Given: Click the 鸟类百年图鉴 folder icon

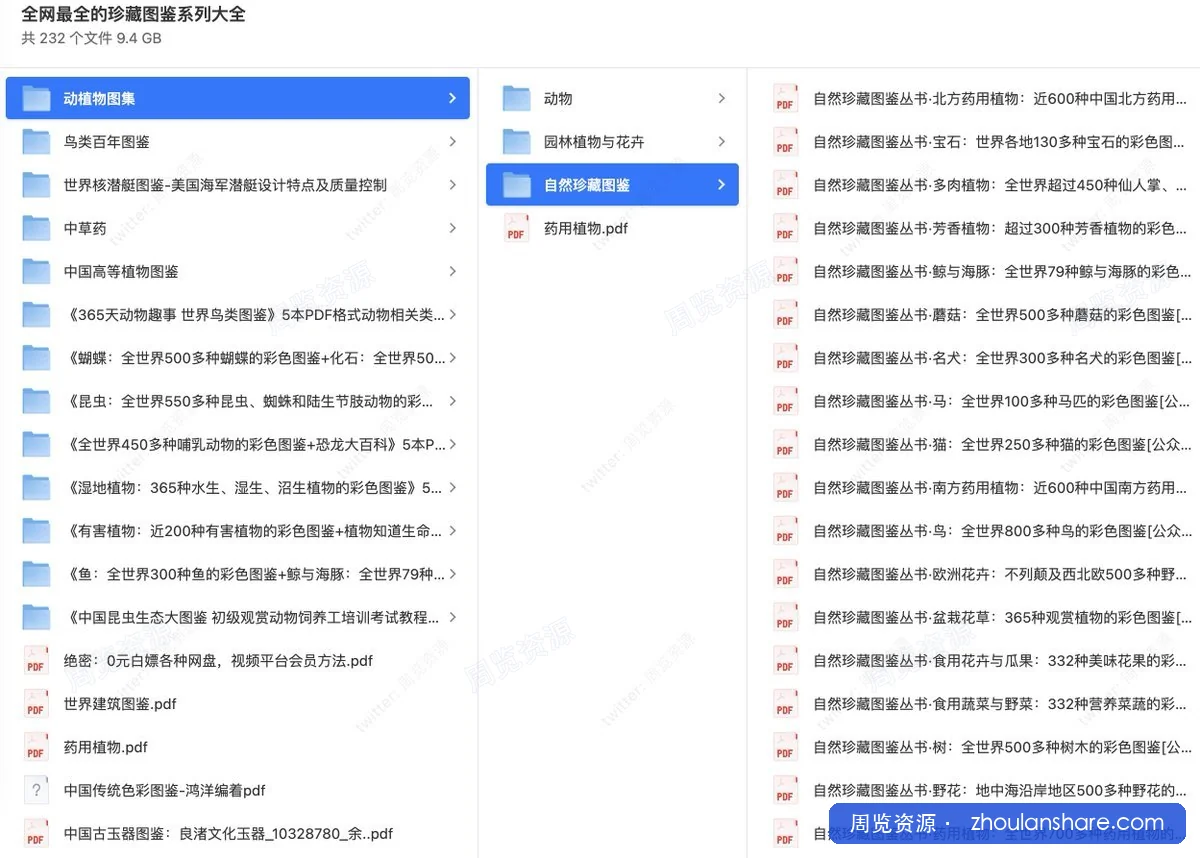Looking at the screenshot, I should [36, 141].
